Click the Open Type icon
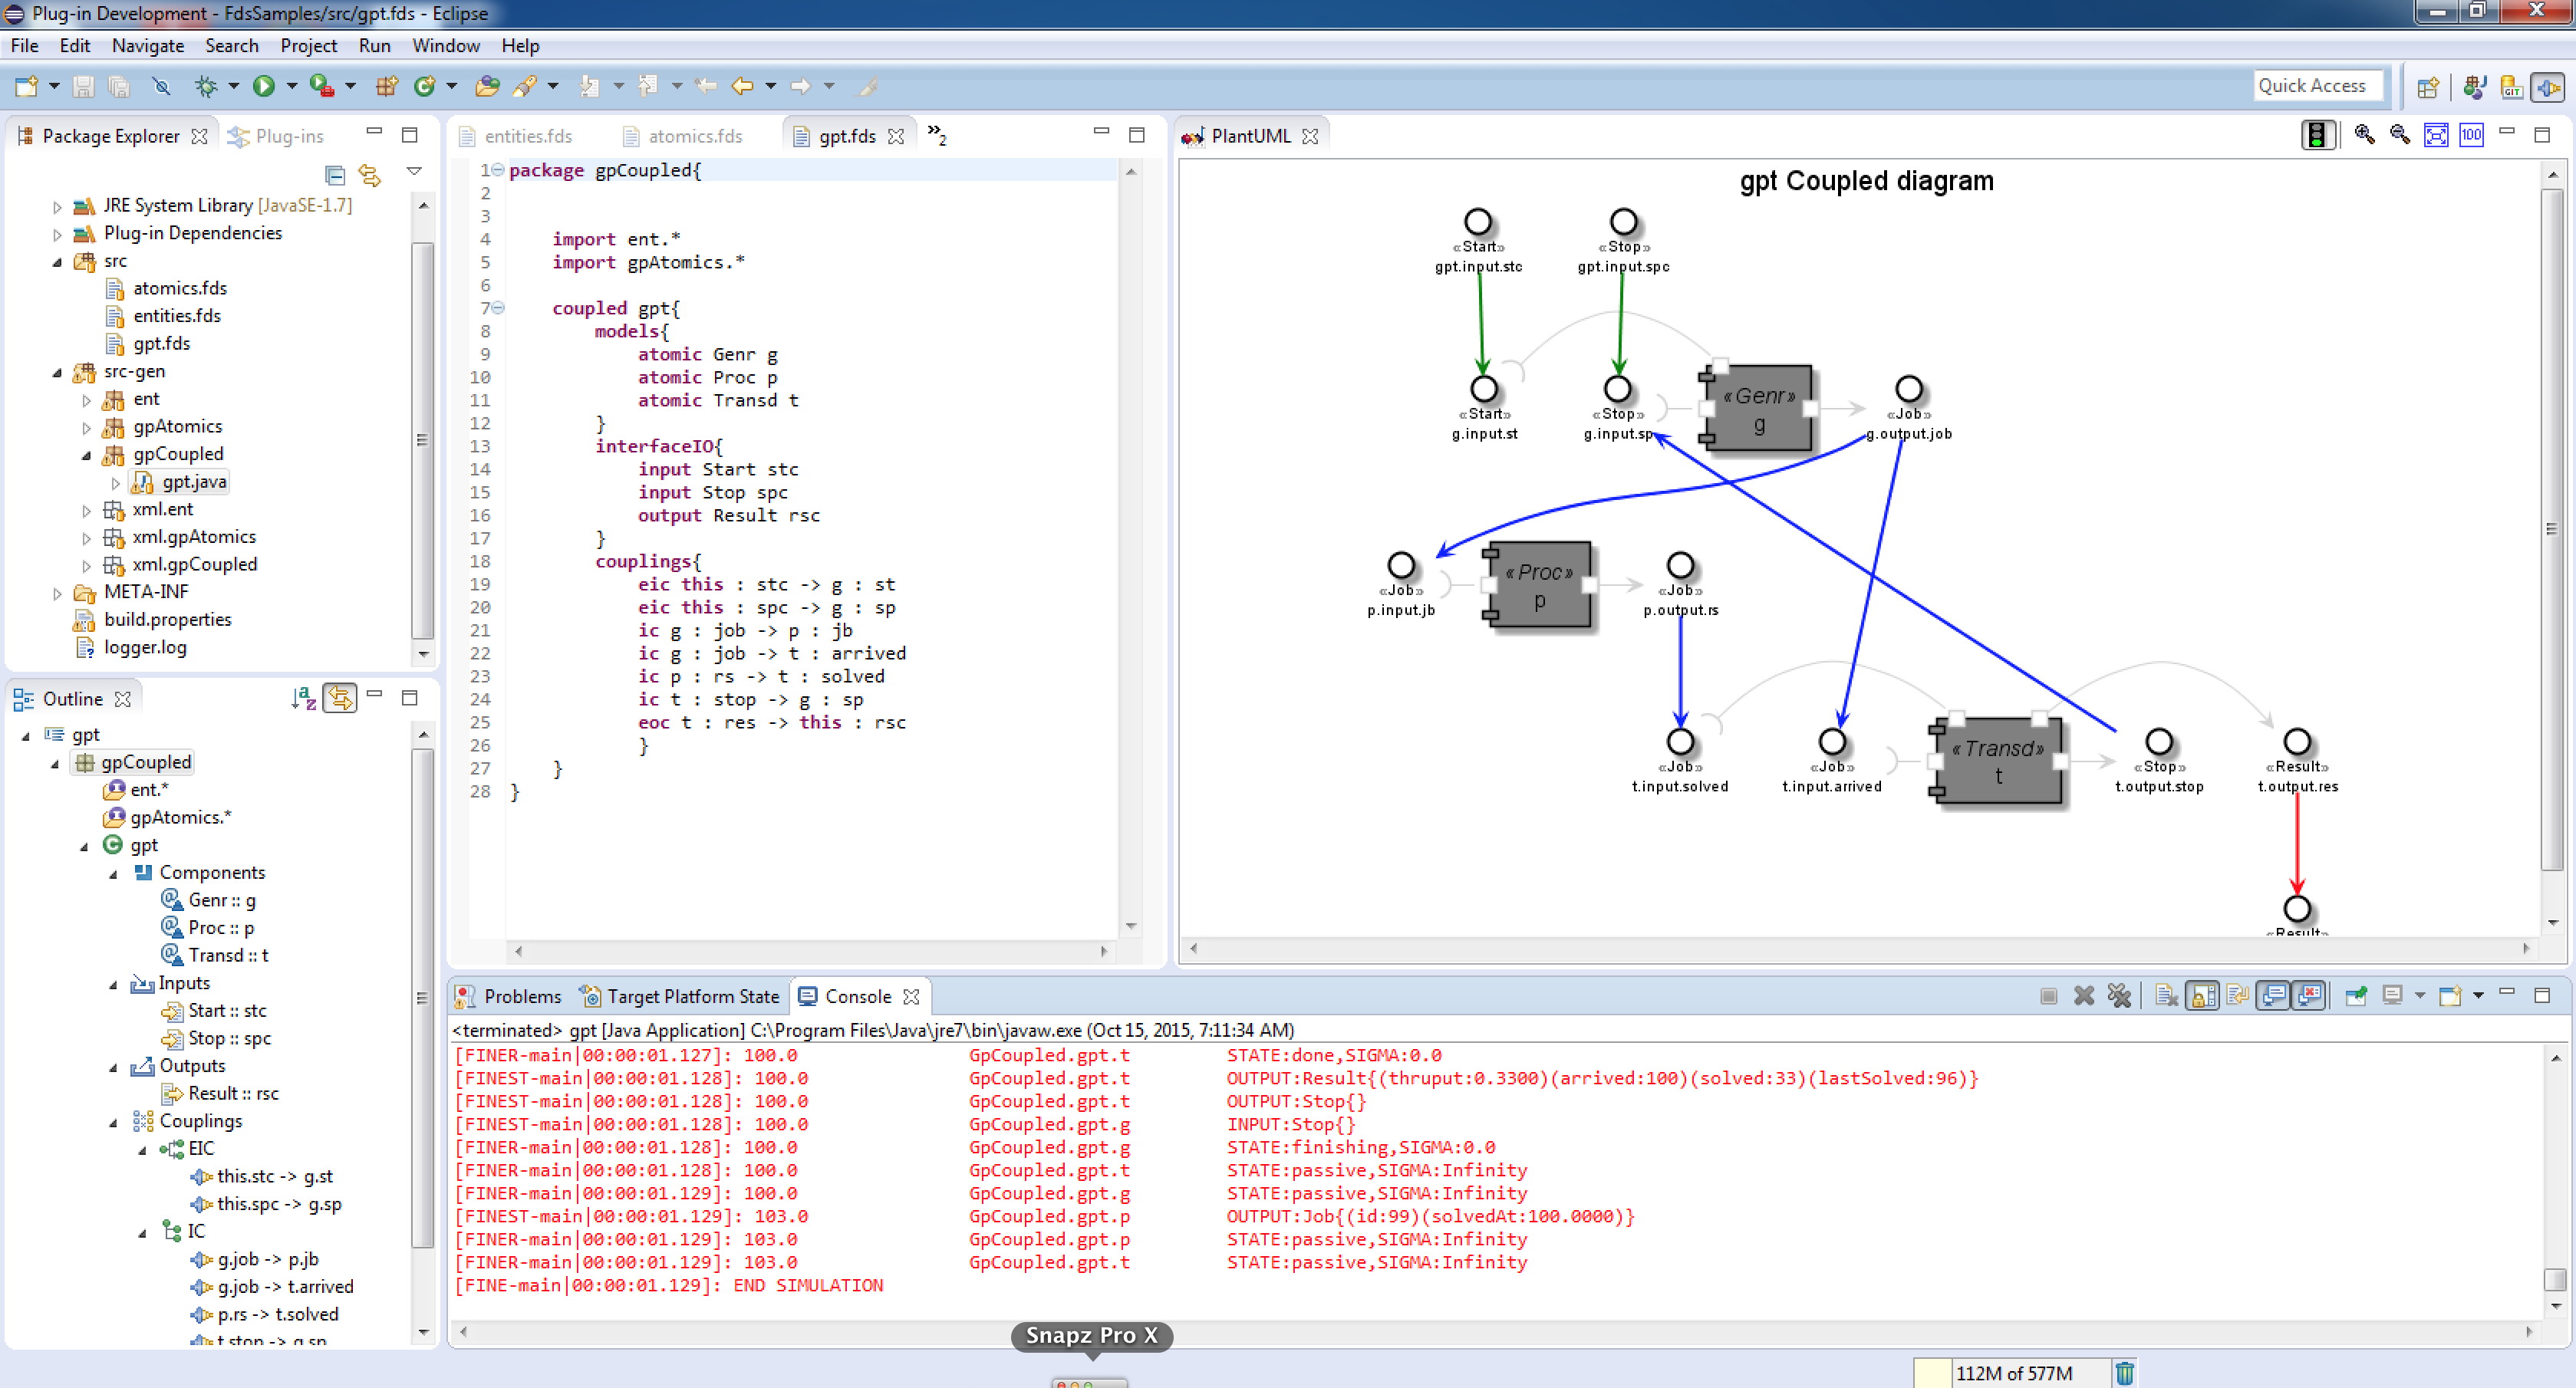The height and width of the screenshot is (1388, 2576). coord(488,87)
